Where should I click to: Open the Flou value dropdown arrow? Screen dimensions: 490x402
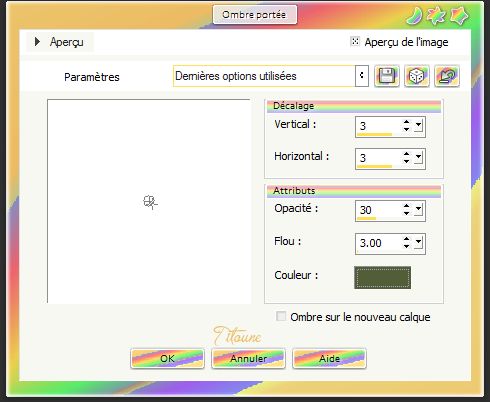pyautogui.click(x=419, y=243)
